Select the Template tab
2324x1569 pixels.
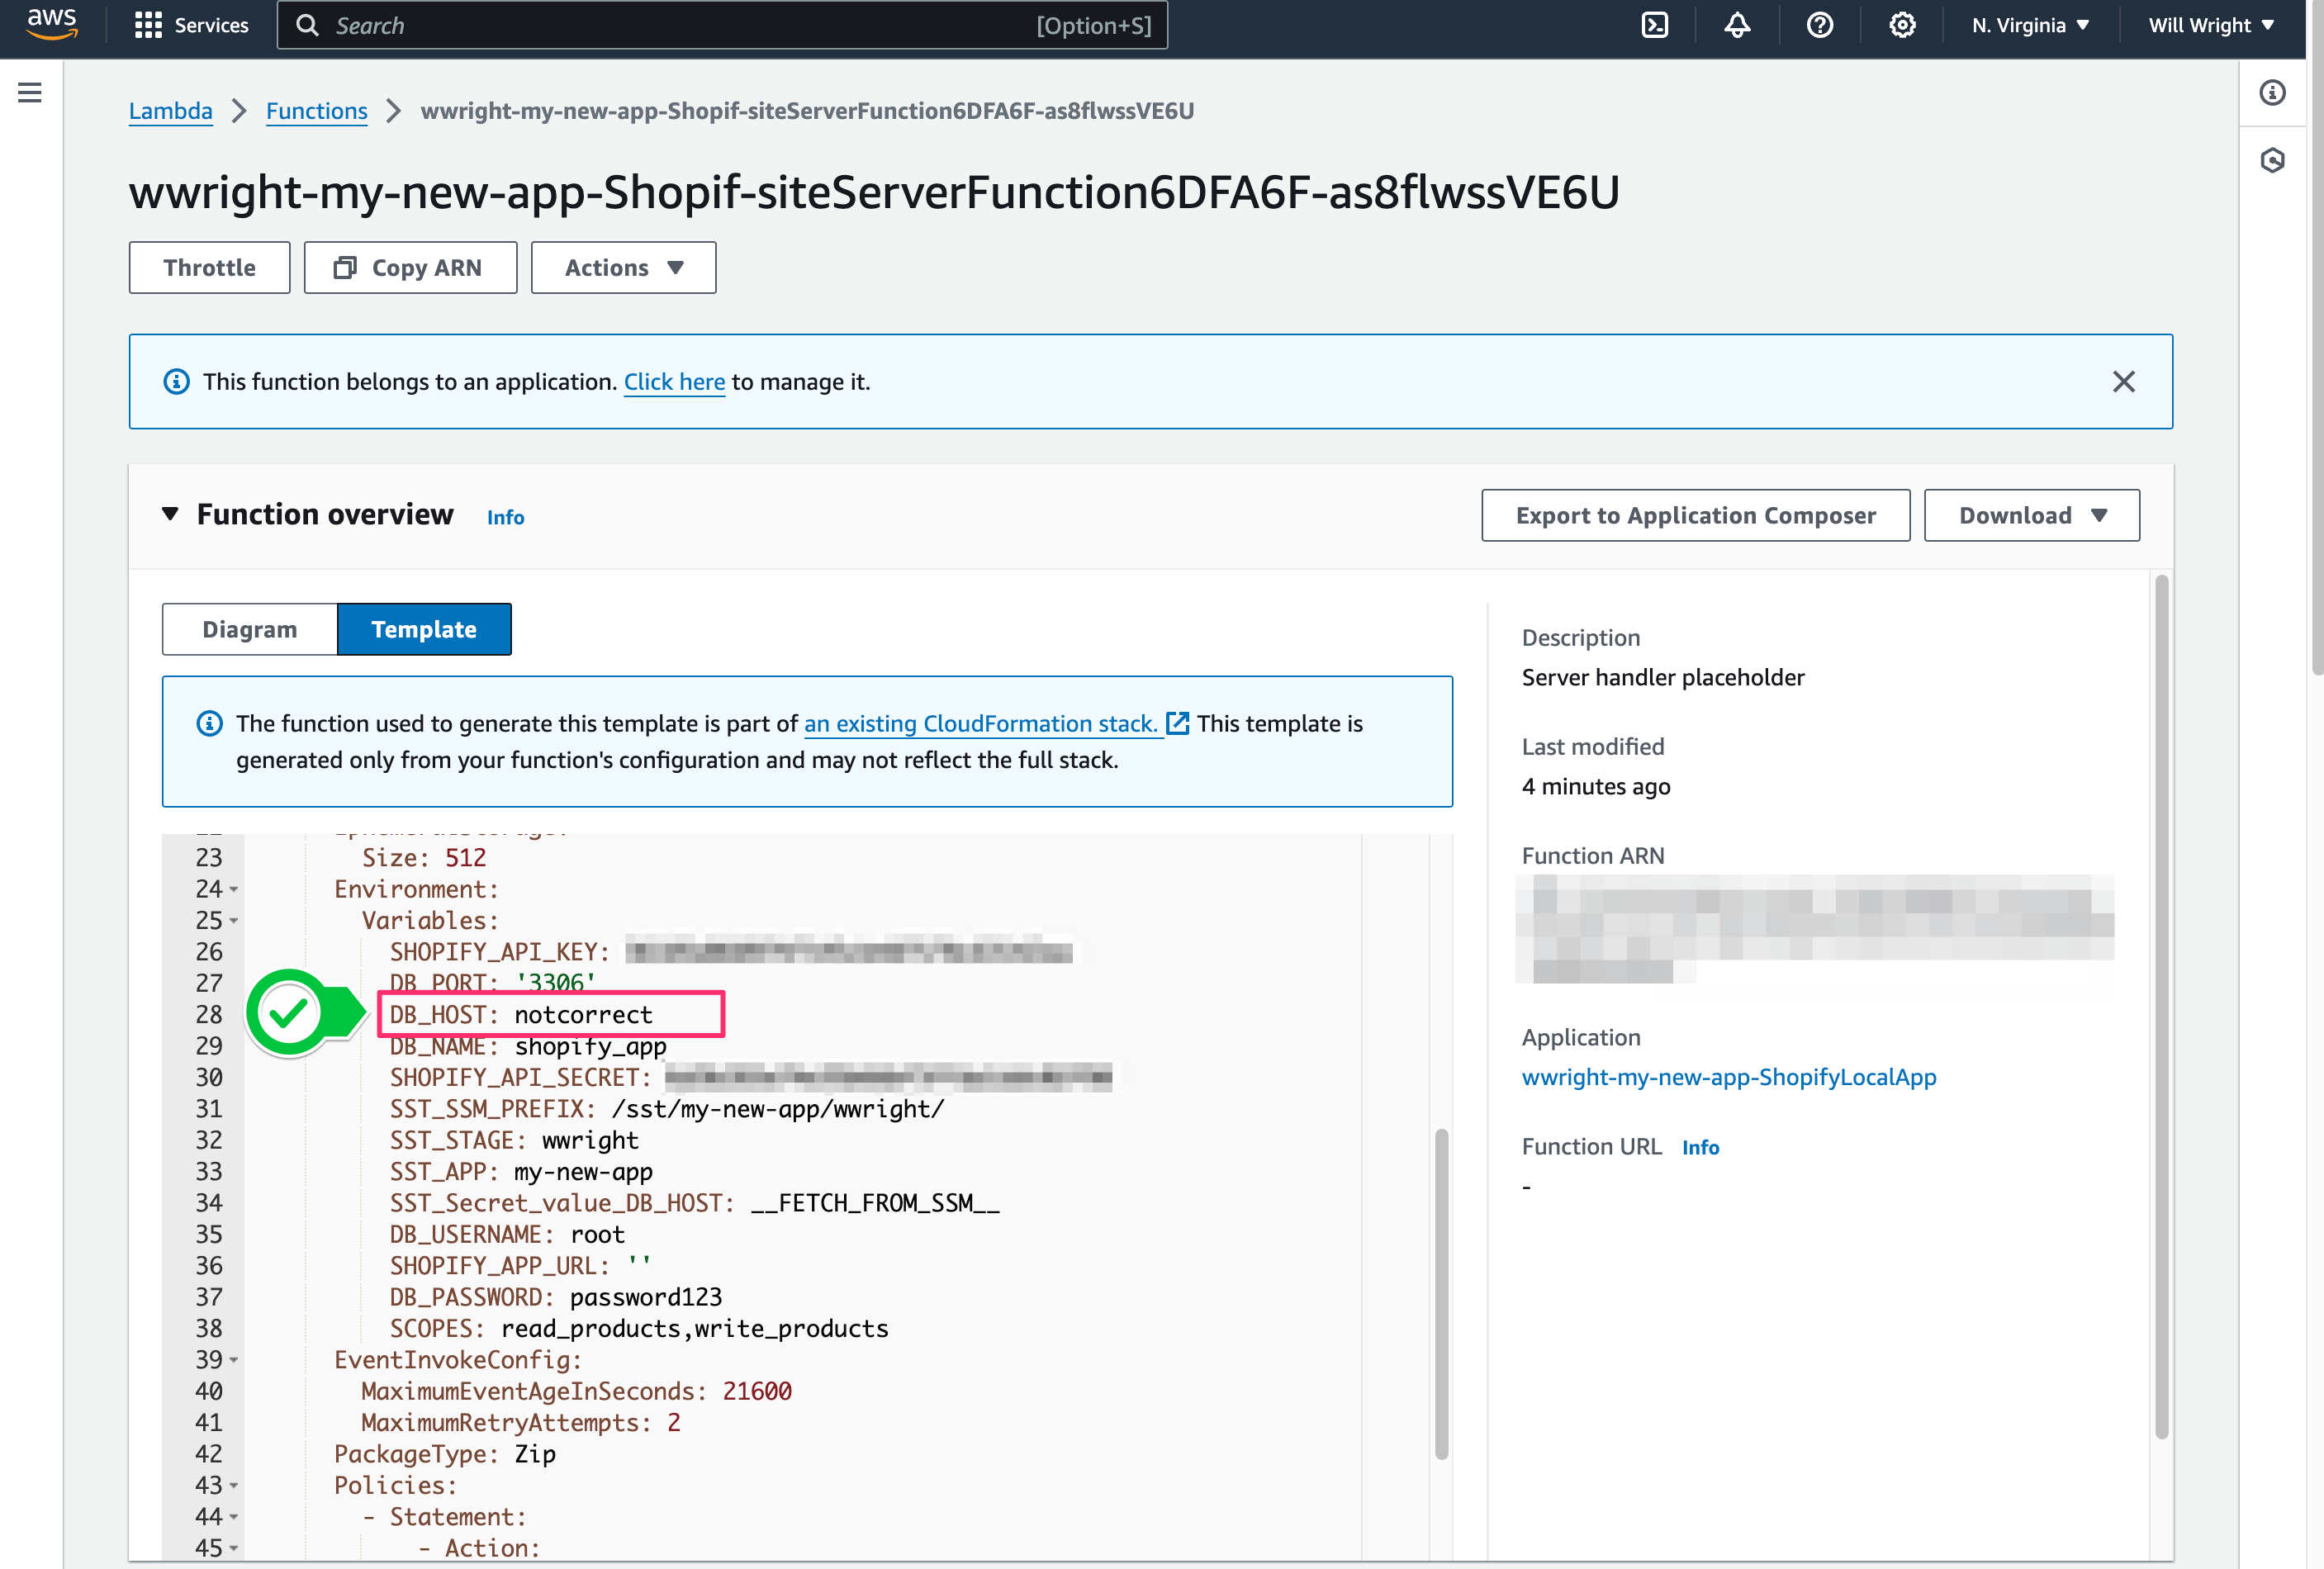pyautogui.click(x=424, y=629)
